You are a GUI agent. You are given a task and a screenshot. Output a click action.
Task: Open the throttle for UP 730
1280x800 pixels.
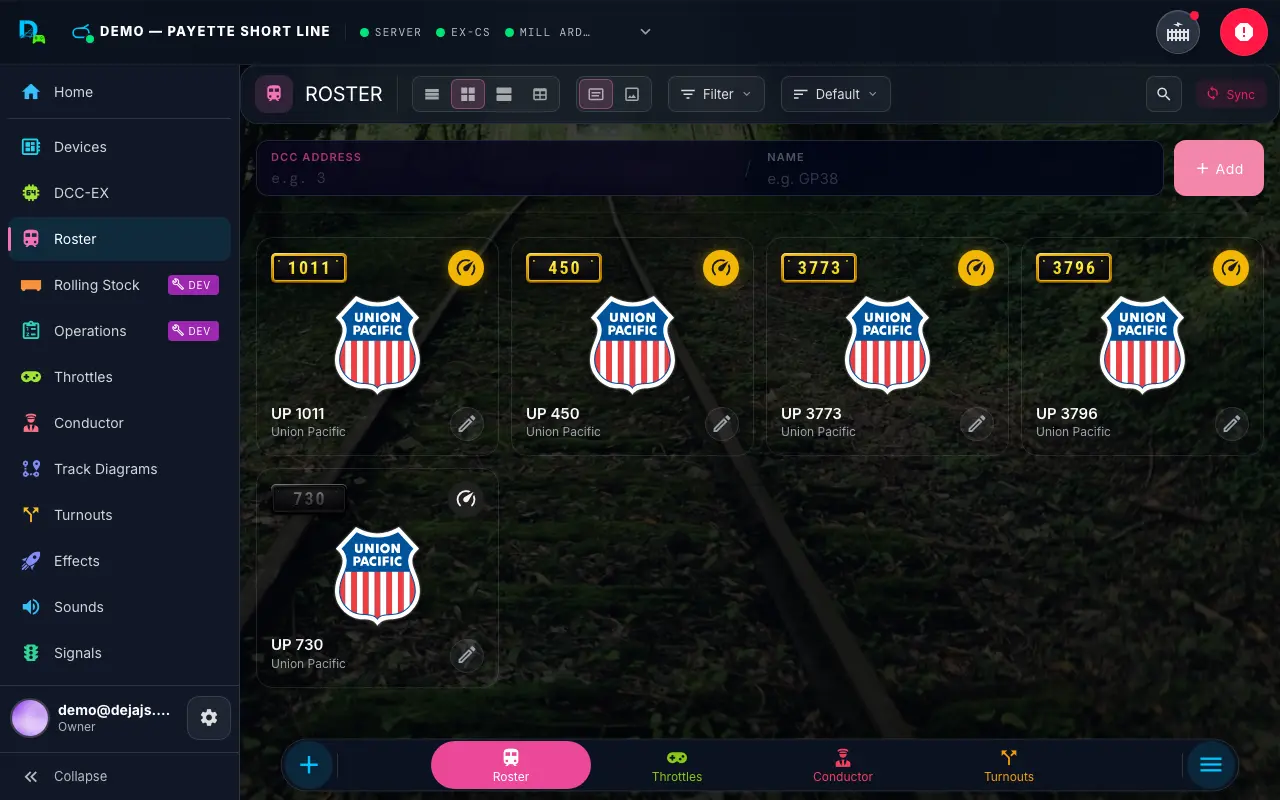(x=466, y=499)
